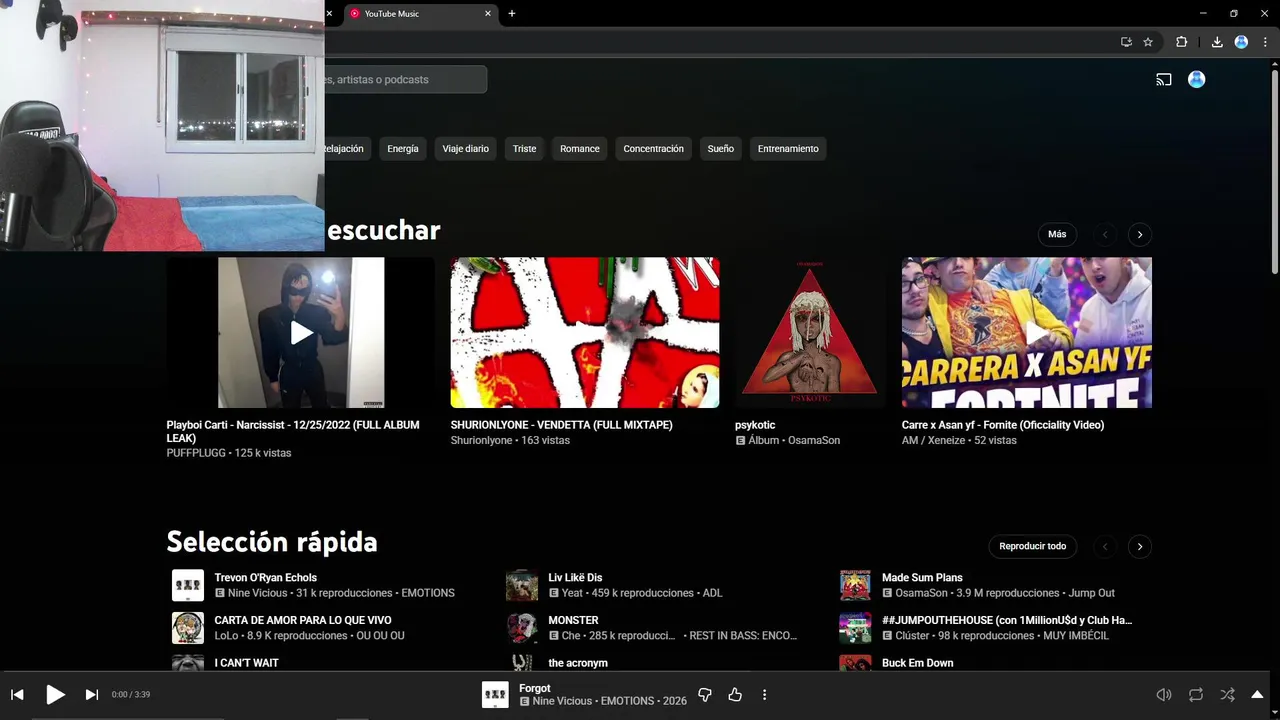Open more options for current song

coord(765,695)
